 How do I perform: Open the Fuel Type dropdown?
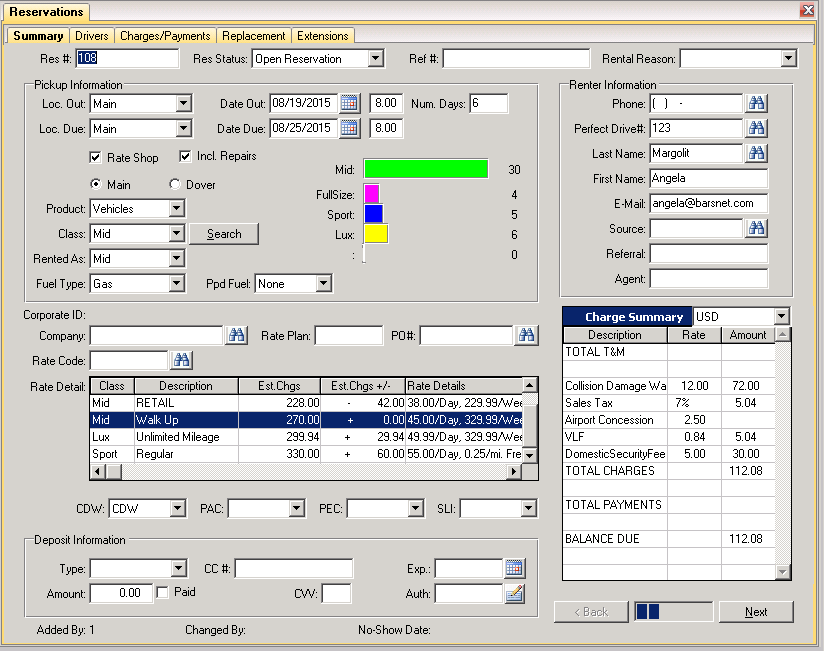click(177, 284)
